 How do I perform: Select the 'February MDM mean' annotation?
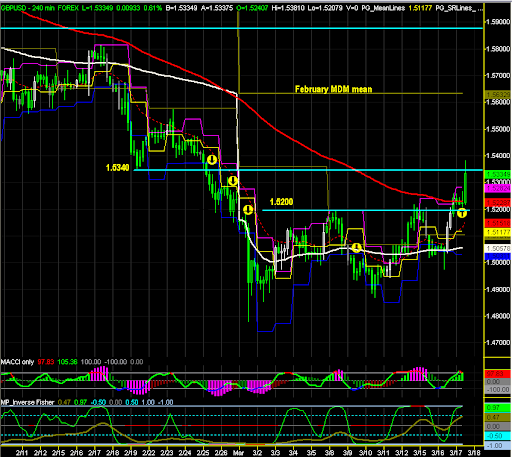[x=333, y=89]
